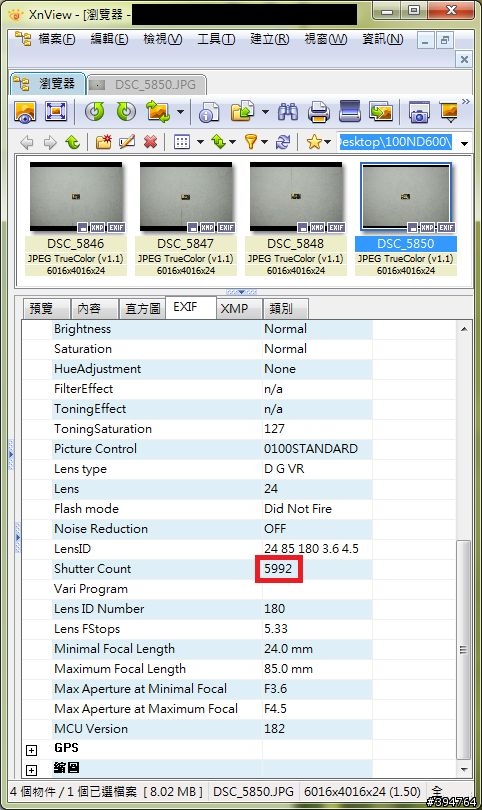Screen dimensions: 482x810
Task: Open the batch convert tool
Action: pos(381,112)
